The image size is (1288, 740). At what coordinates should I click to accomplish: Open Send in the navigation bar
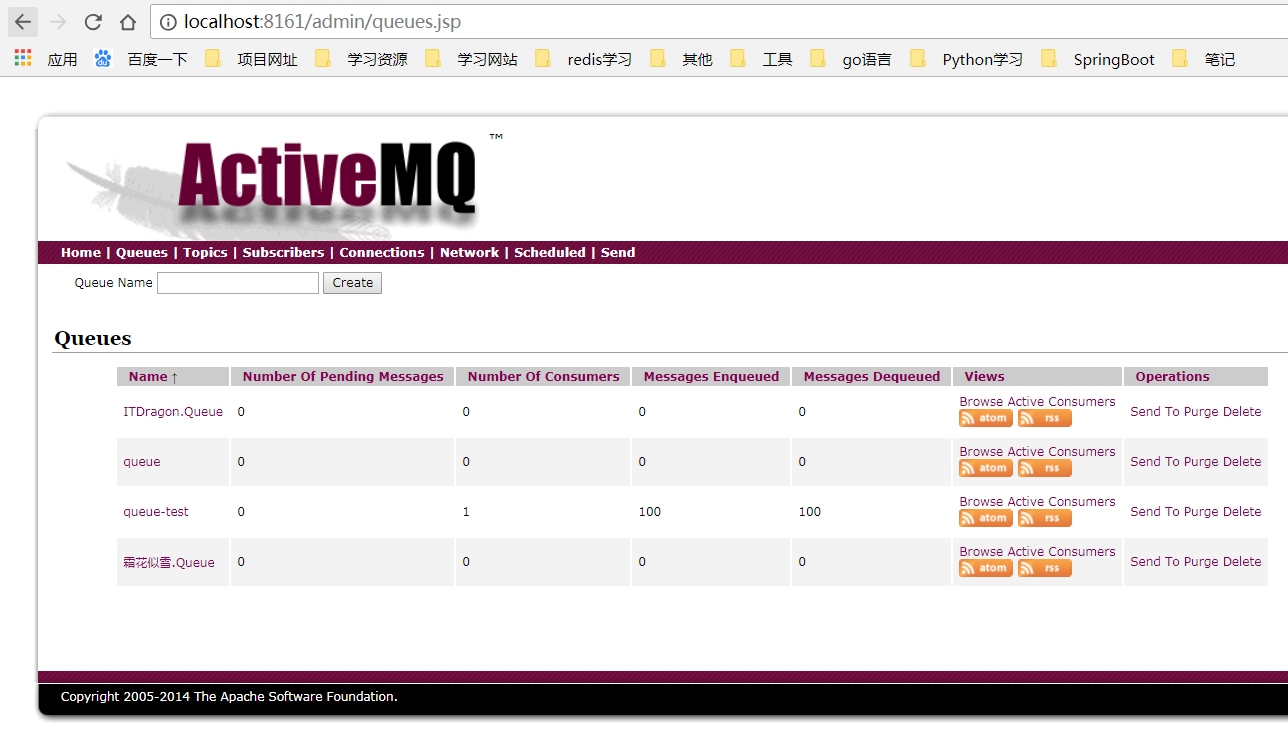click(618, 253)
